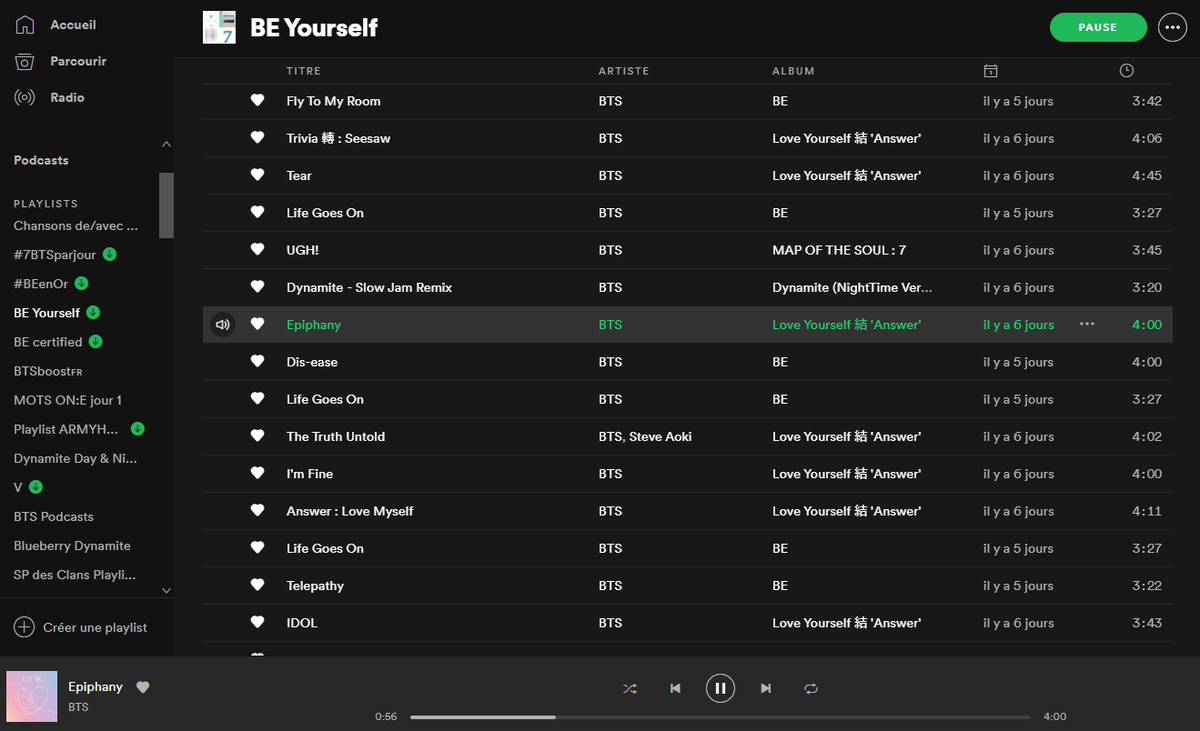Expand the playlists list with the down chevron
This screenshot has width=1200, height=731.
(166, 590)
